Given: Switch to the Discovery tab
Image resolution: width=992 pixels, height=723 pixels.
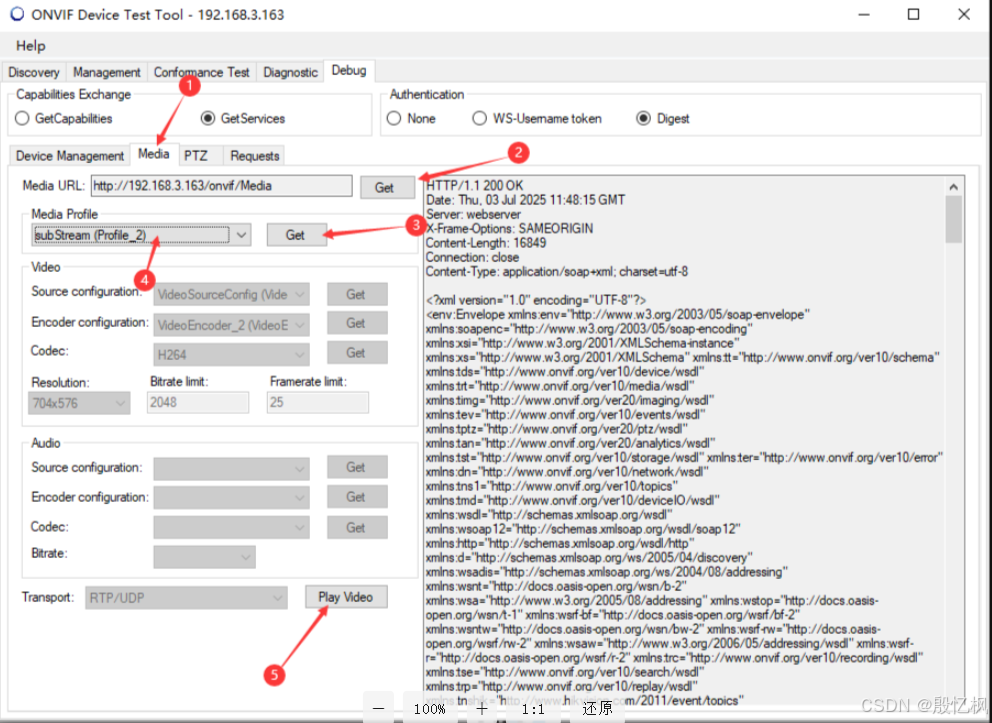Looking at the screenshot, I should click(34, 72).
